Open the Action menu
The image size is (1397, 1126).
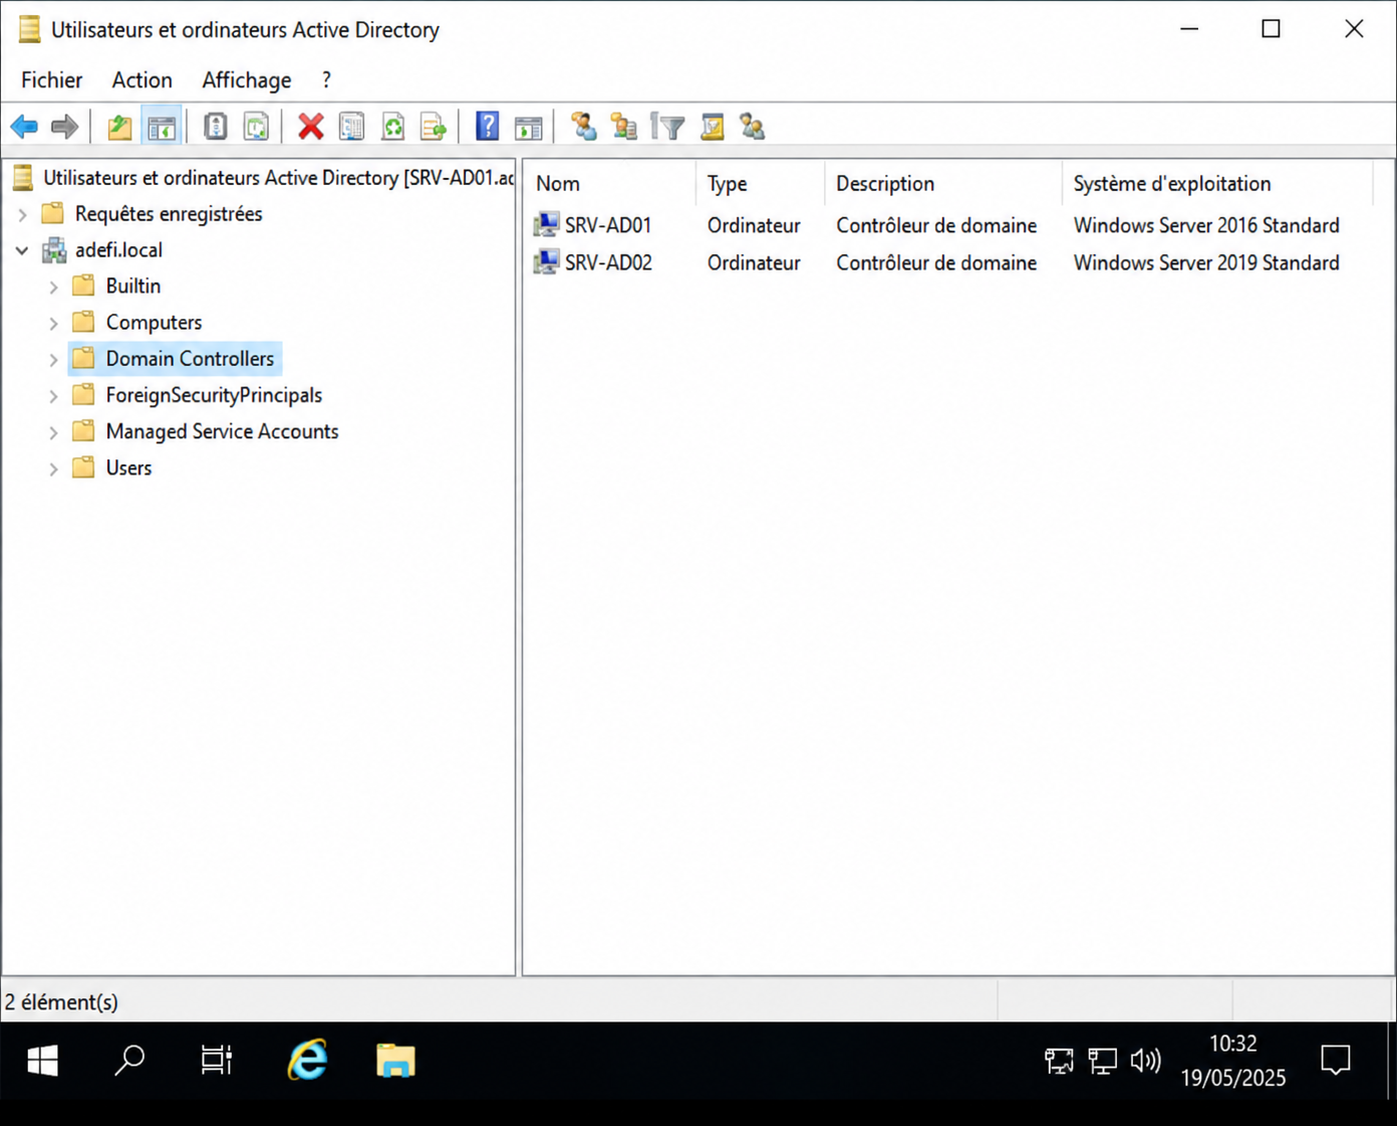[x=142, y=80]
